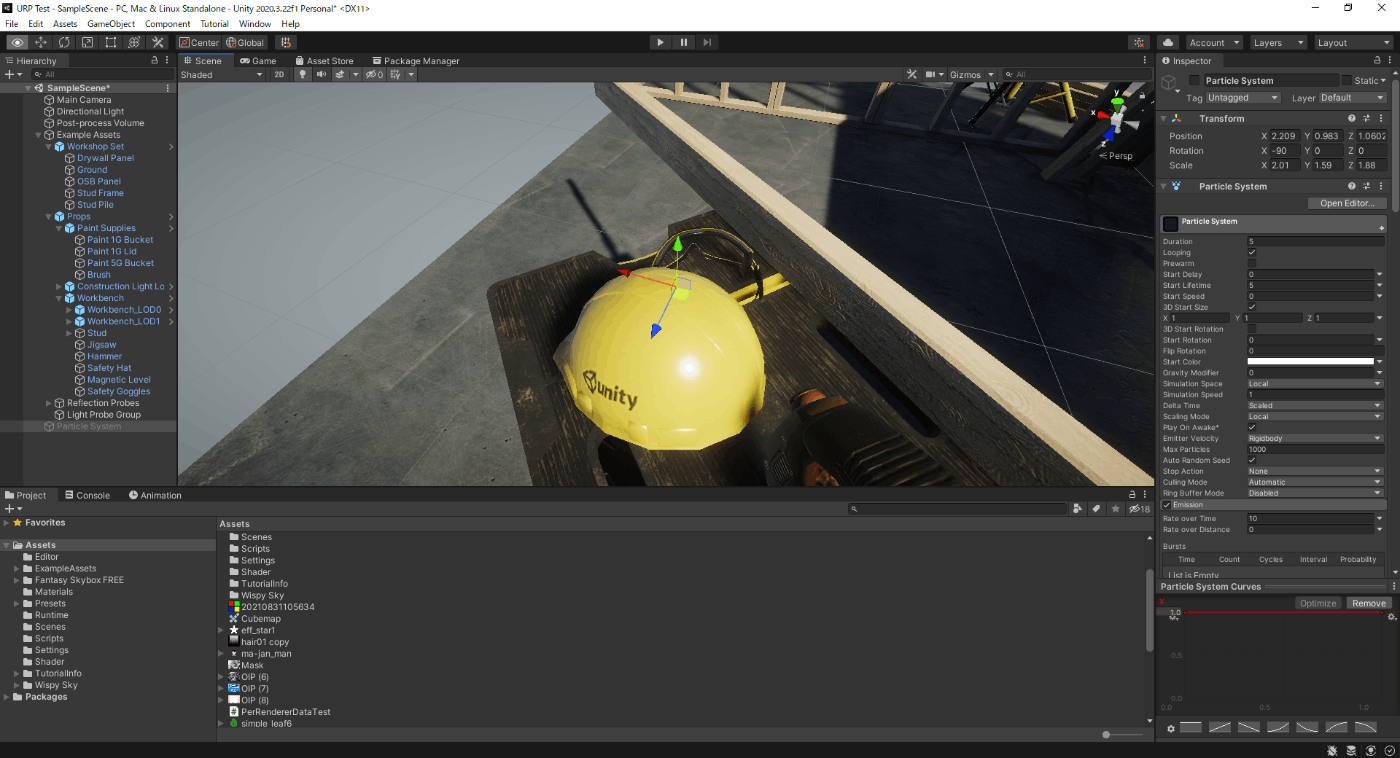Toggle 2D scene view mode
Viewport: 1400px width, 758px height.
pyautogui.click(x=279, y=74)
